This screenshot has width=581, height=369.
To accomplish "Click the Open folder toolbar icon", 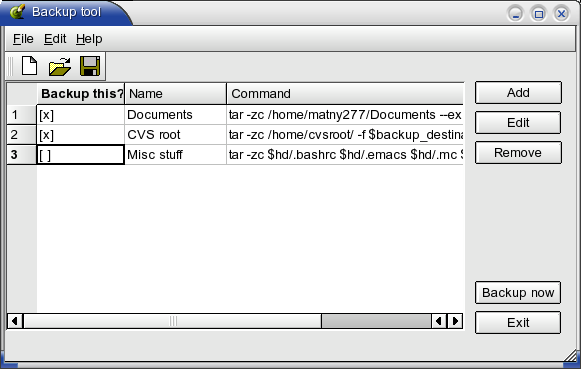I will pyautogui.click(x=60, y=67).
